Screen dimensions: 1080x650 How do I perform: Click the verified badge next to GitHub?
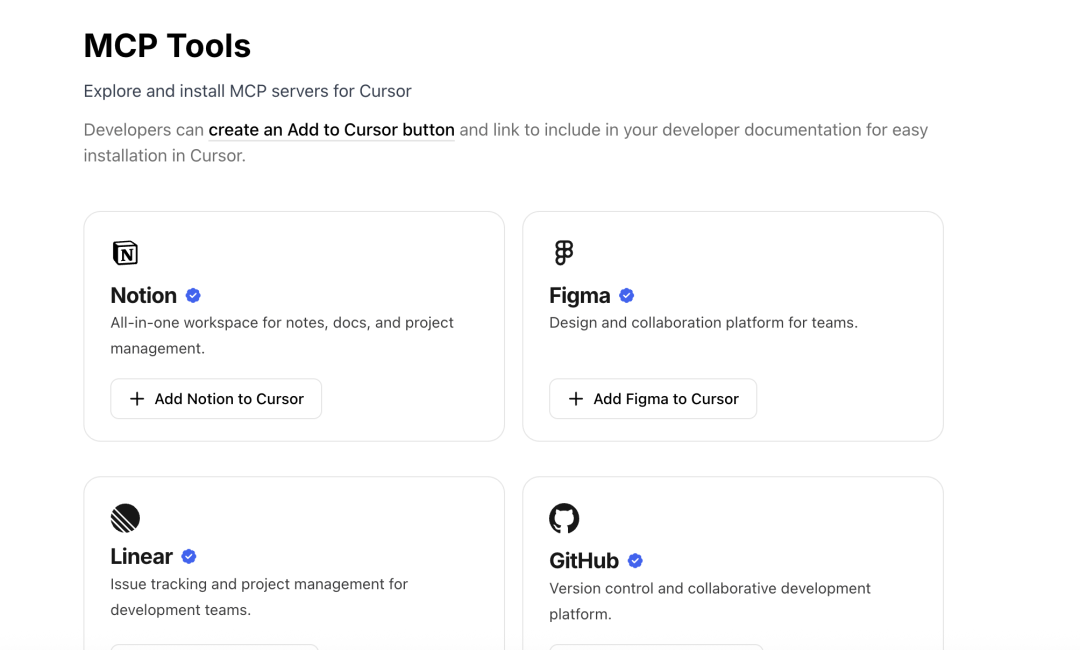click(635, 560)
